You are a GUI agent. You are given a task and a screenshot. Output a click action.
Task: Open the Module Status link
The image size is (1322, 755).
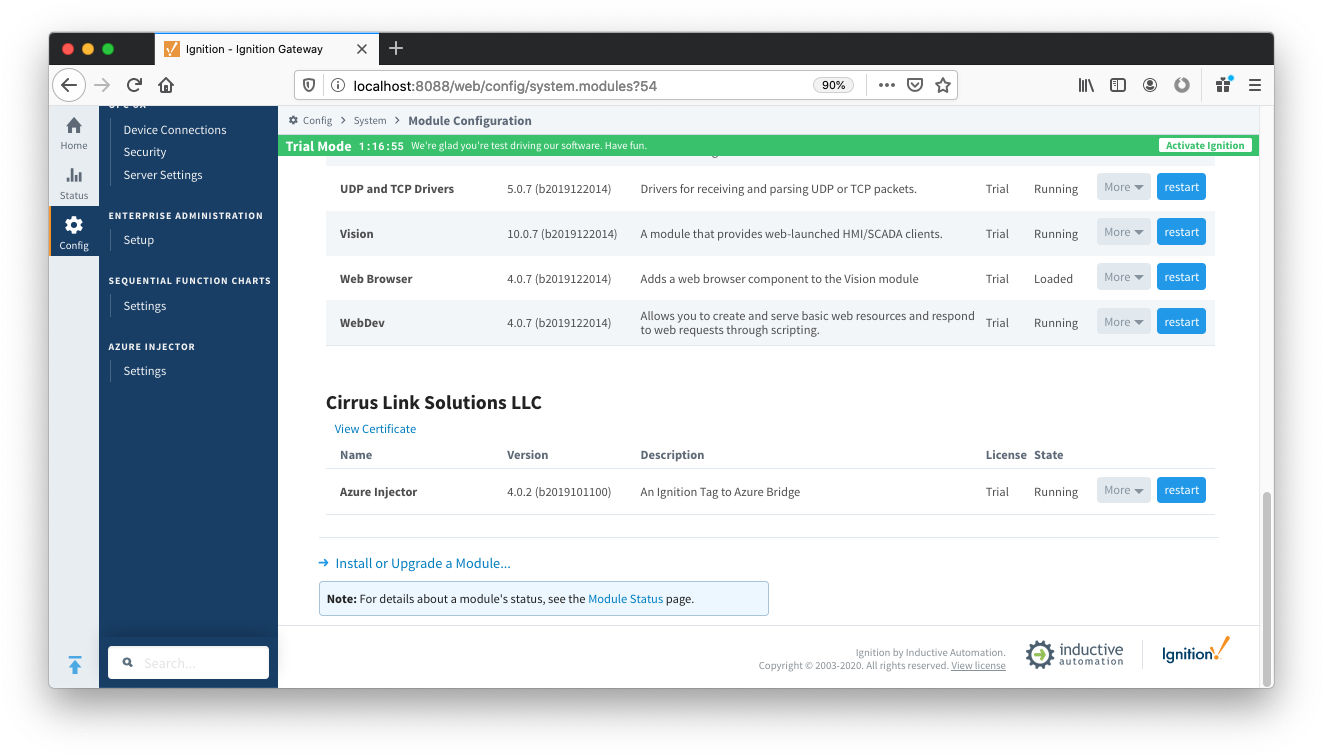pos(625,599)
